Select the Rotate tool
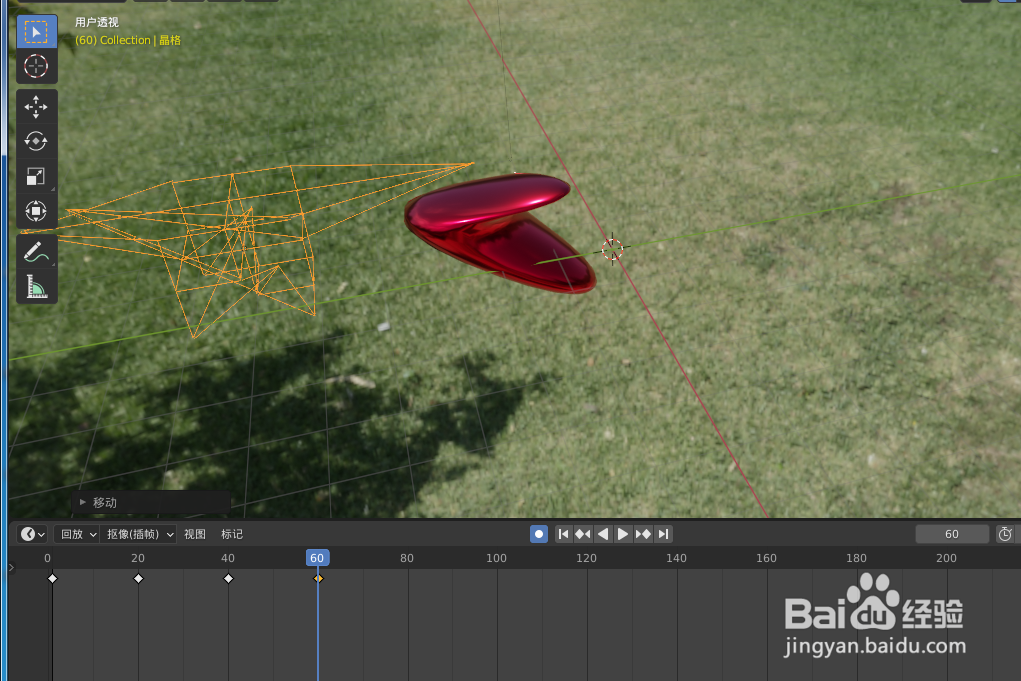The height and width of the screenshot is (681, 1021). coord(37,141)
